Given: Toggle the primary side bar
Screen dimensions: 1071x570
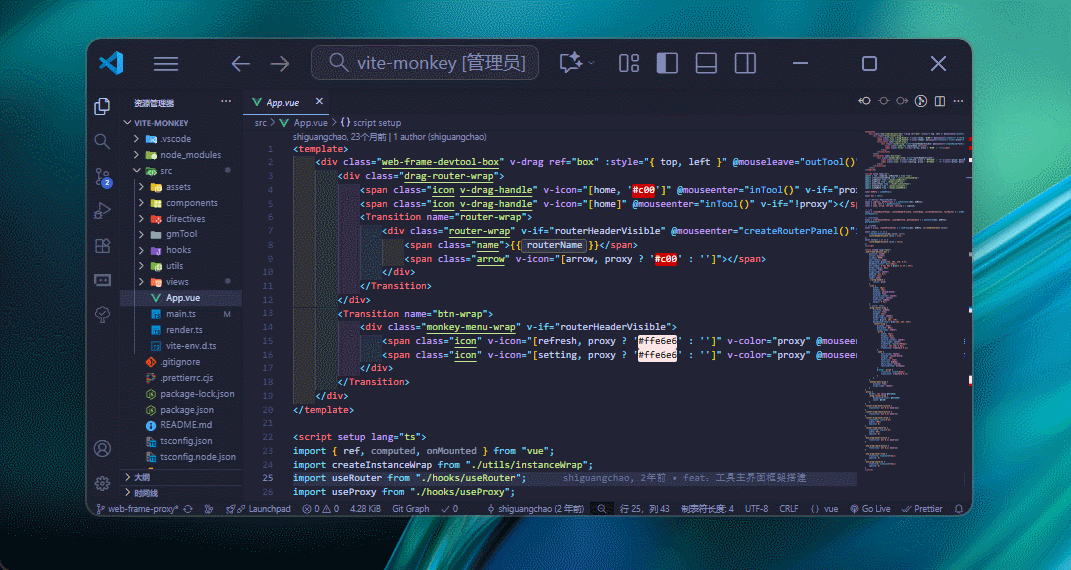Looking at the screenshot, I should tap(667, 63).
